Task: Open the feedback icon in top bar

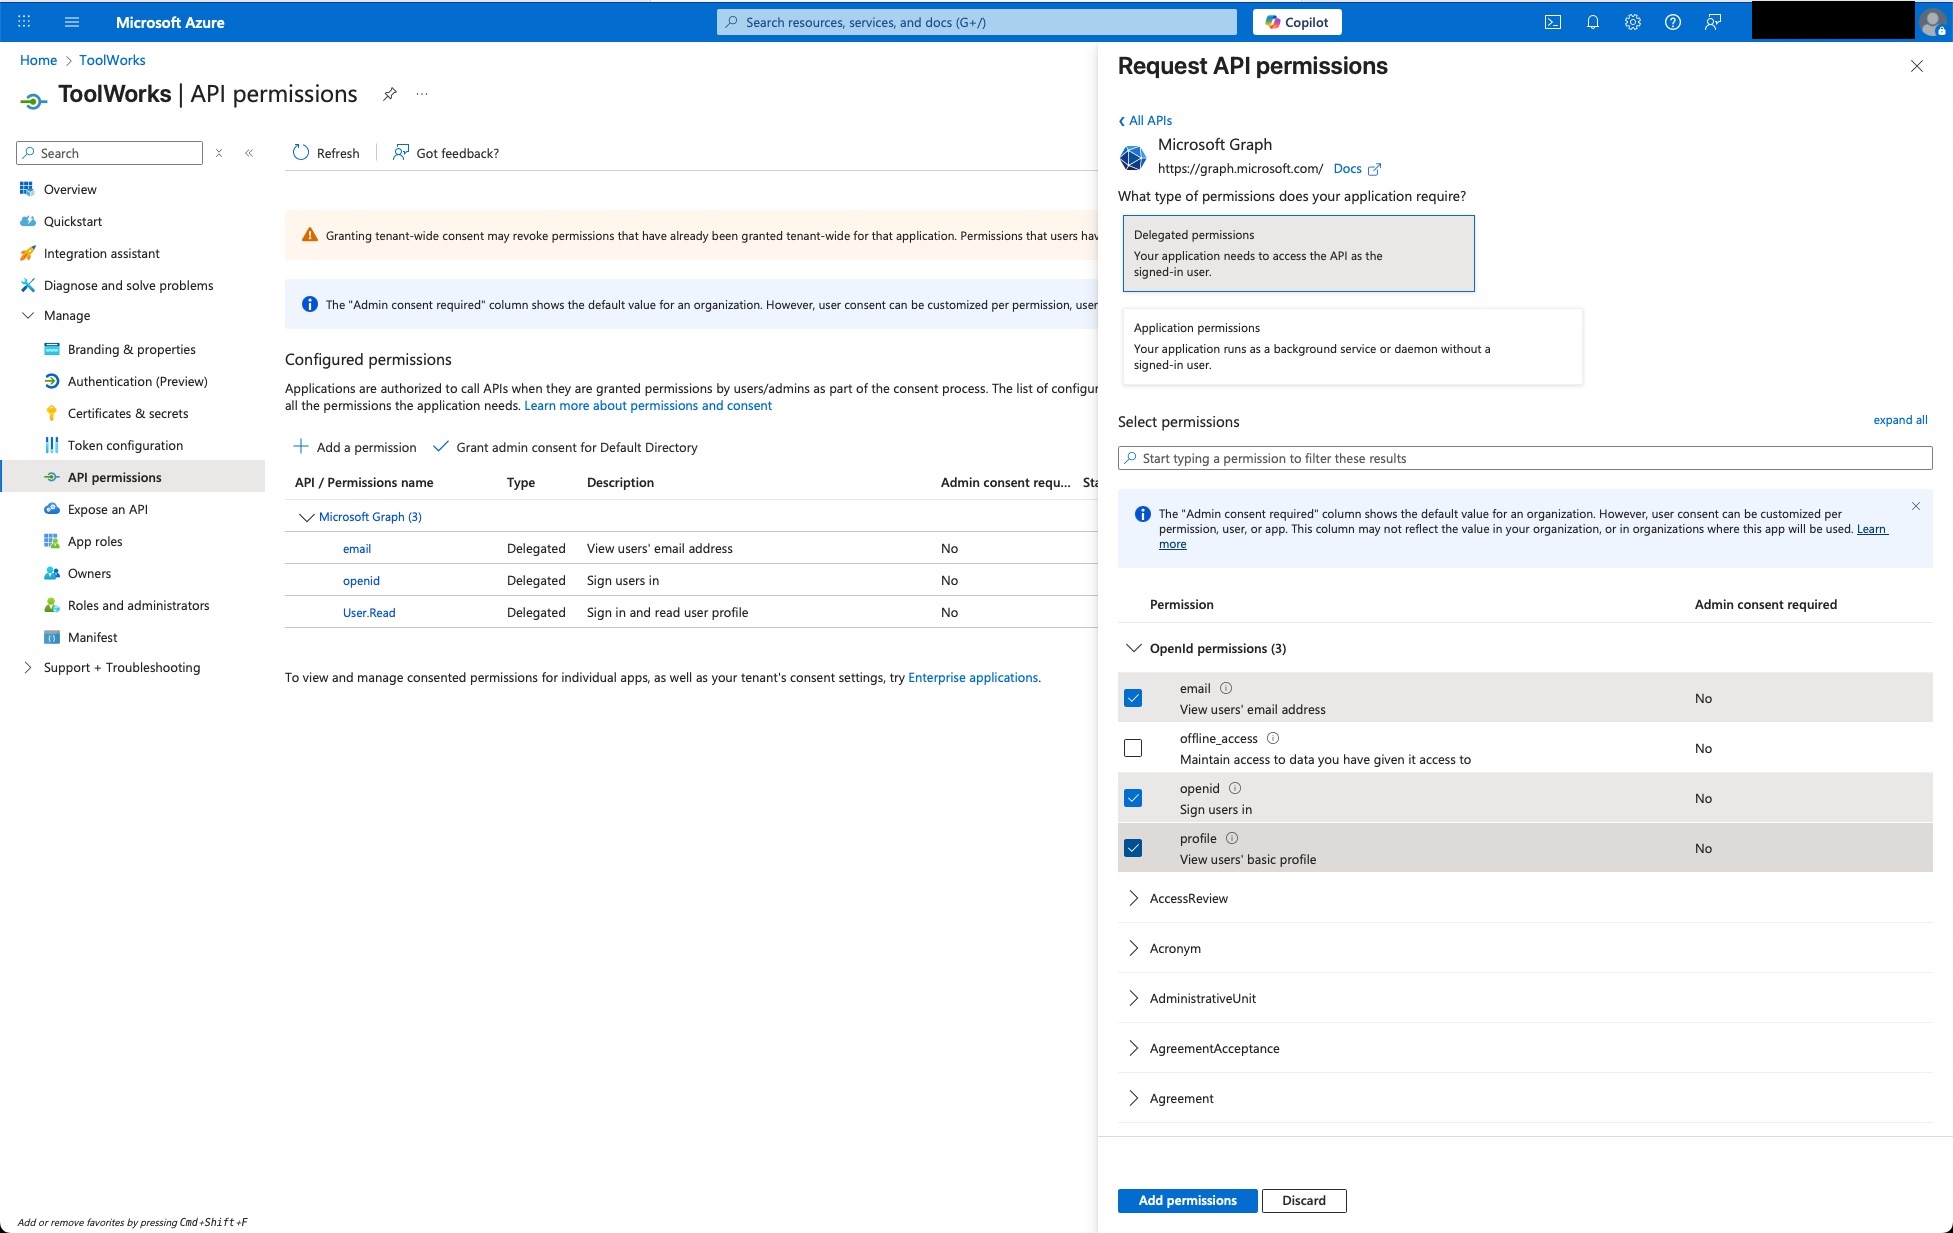Action: tap(1712, 21)
